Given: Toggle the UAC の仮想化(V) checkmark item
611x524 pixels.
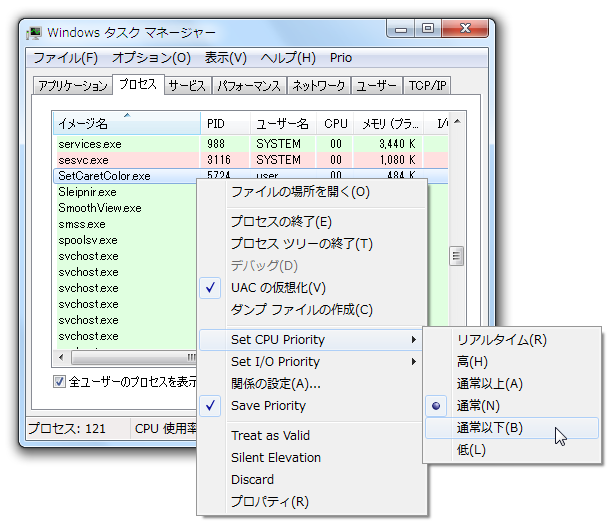Looking at the screenshot, I should pyautogui.click(x=312, y=288).
